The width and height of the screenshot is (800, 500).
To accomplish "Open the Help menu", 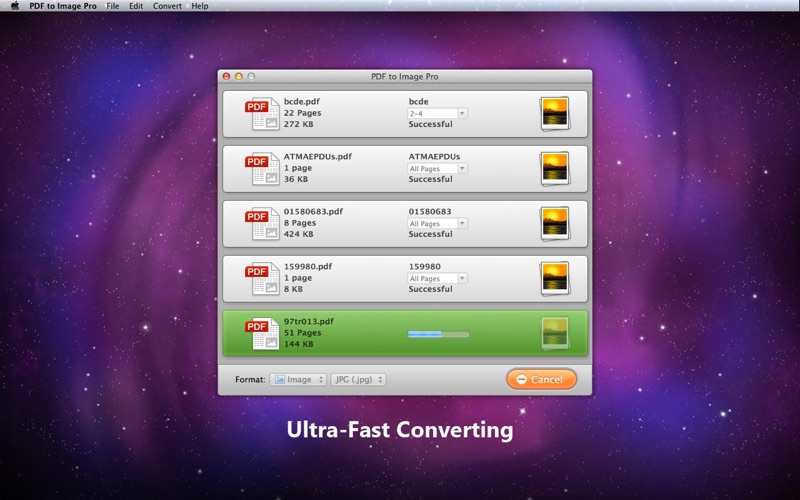I will point(200,6).
